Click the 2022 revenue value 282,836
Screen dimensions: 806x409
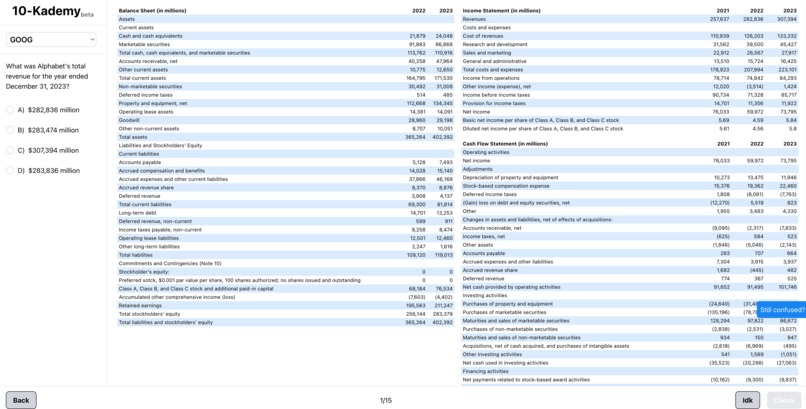(754, 19)
